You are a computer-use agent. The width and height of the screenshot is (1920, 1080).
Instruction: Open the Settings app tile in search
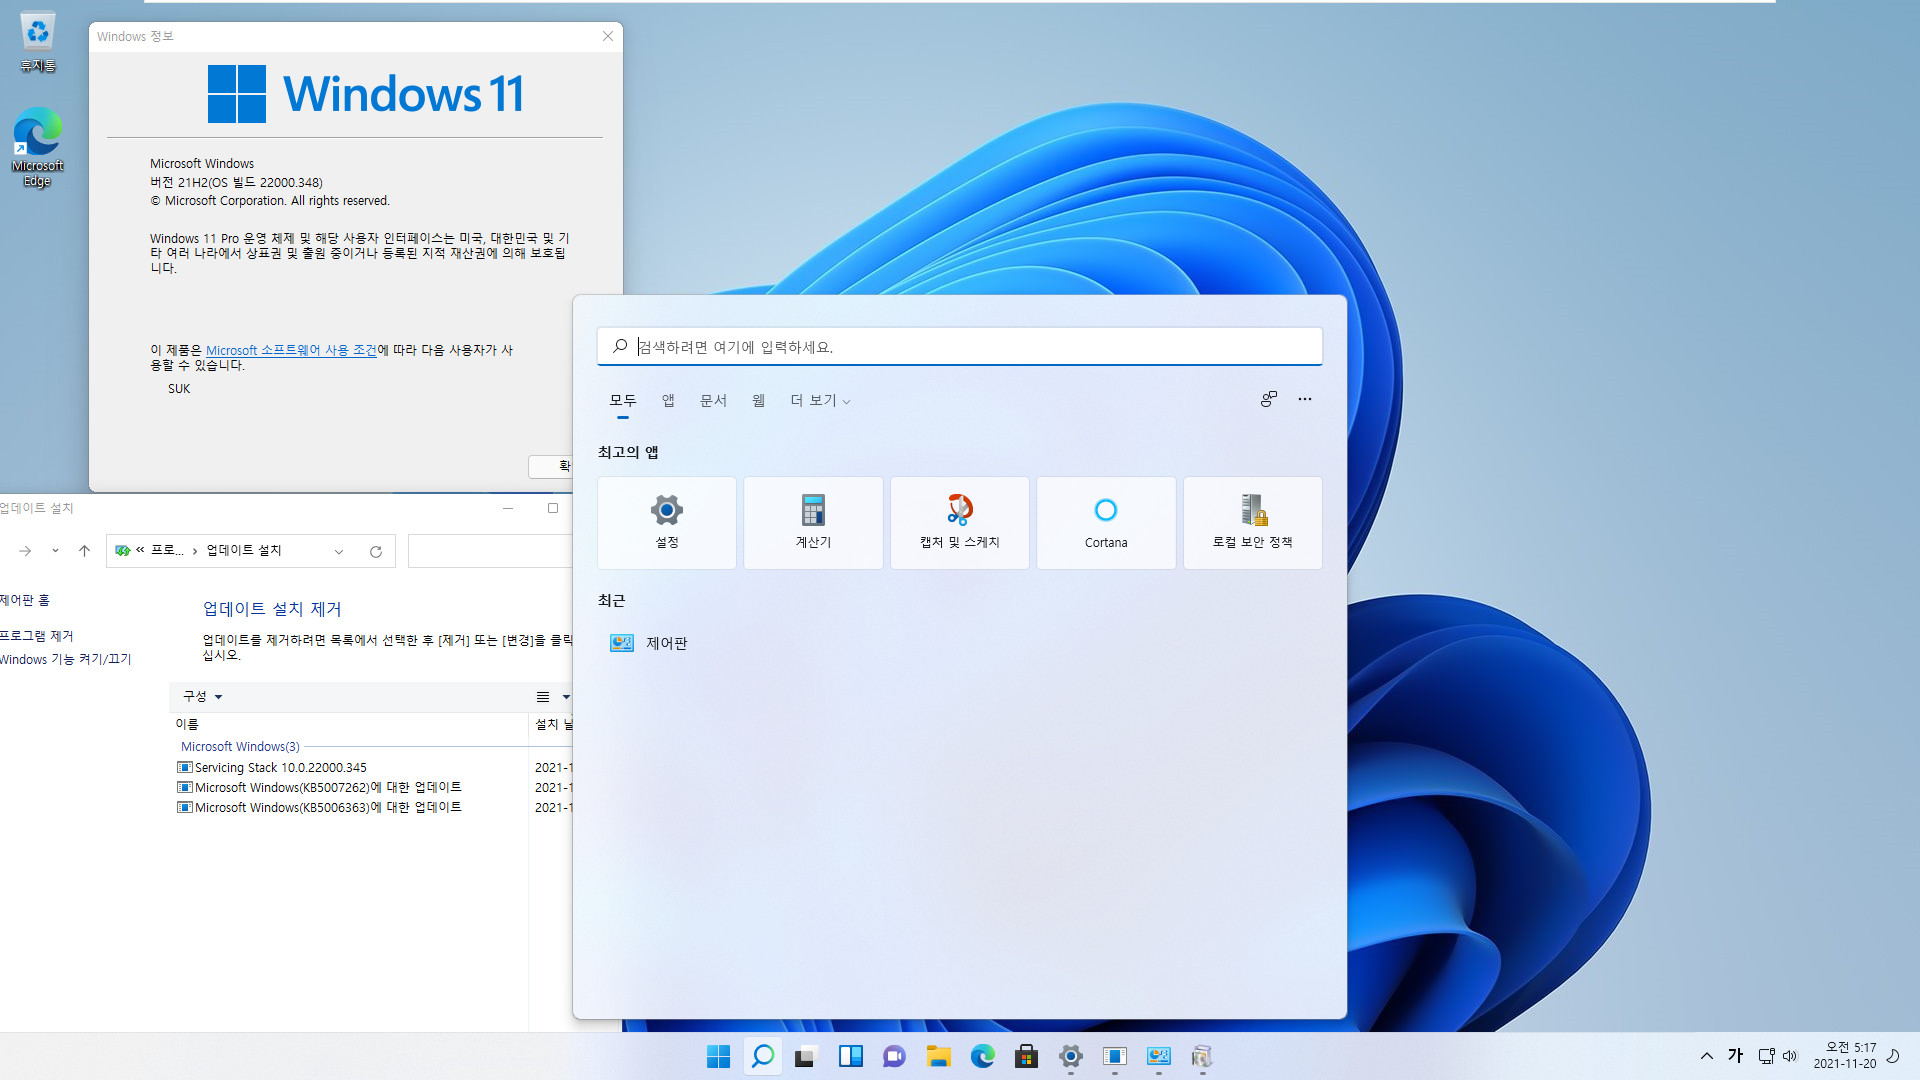pyautogui.click(x=667, y=523)
